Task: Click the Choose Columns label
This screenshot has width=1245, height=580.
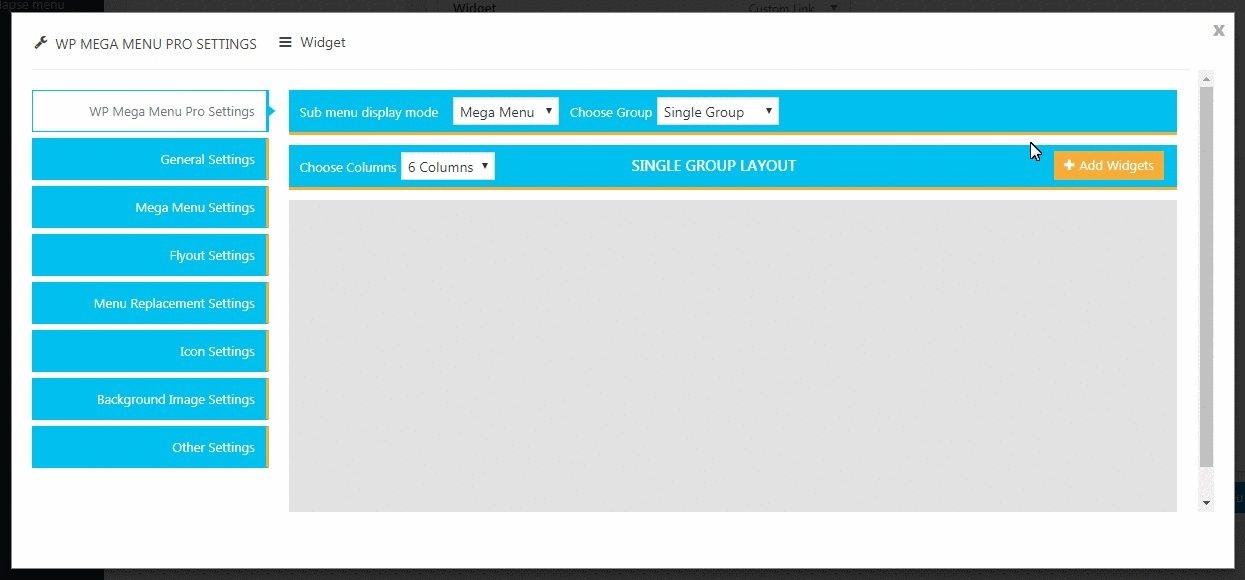Action: pyautogui.click(x=348, y=167)
